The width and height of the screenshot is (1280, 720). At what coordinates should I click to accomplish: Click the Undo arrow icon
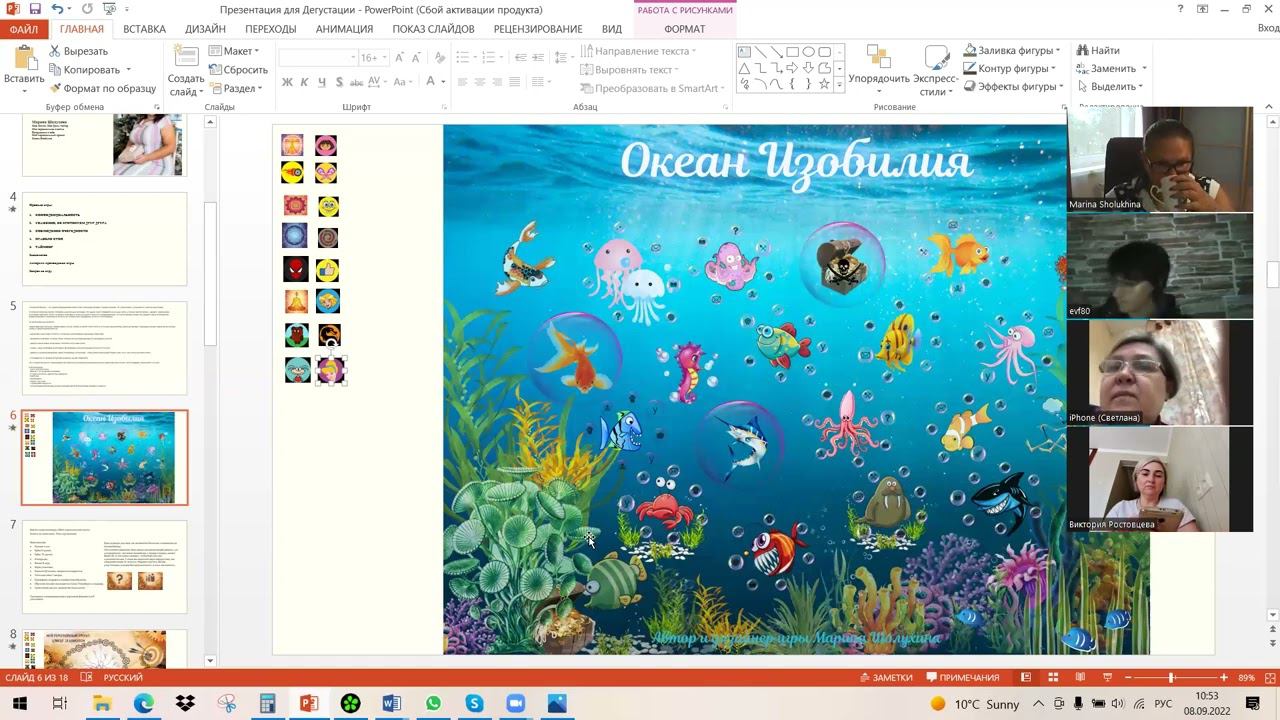pos(57,9)
